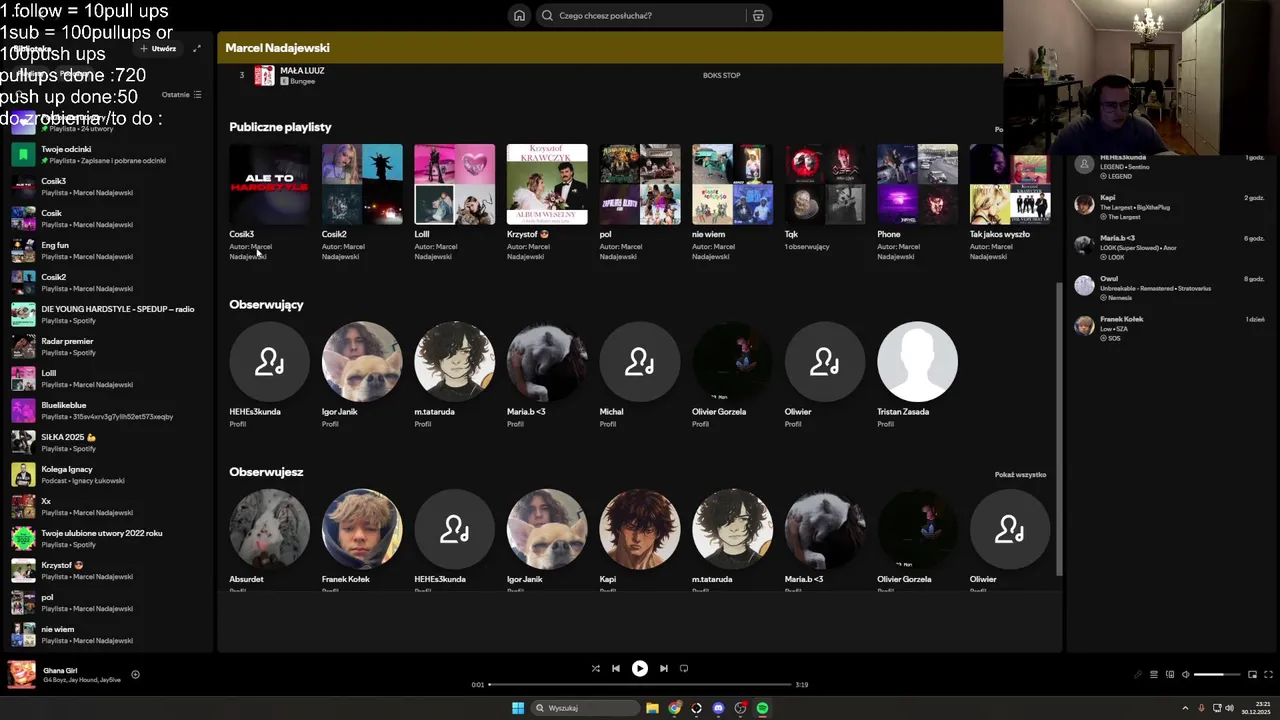The width and height of the screenshot is (1280, 720).
Task: Toggle the repeat button in the player
Action: 684,668
